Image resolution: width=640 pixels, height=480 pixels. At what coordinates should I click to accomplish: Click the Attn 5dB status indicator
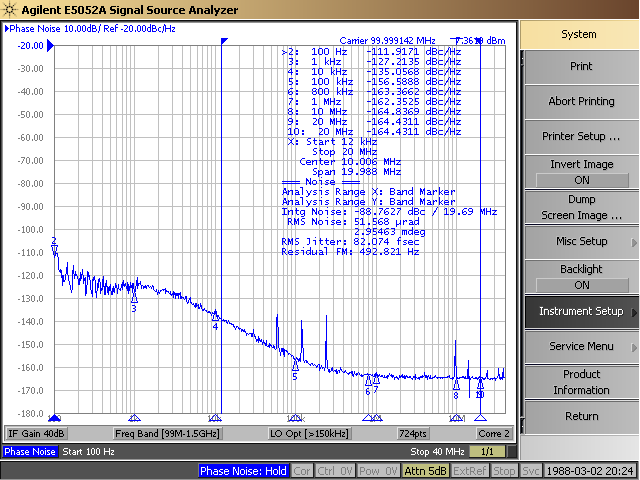(425, 471)
